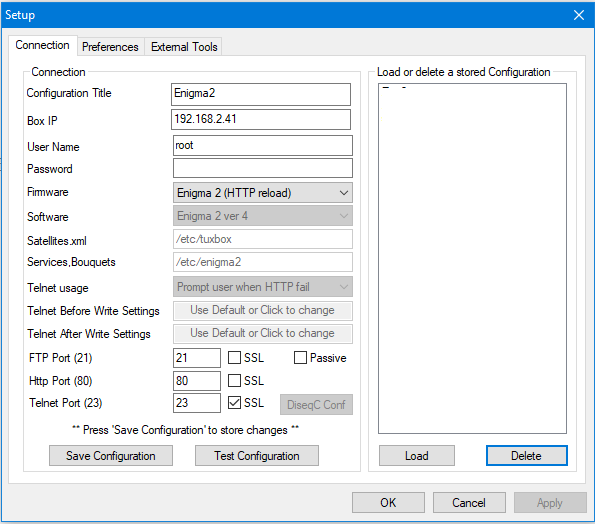The image size is (595, 524).
Task: Confirm the dialog with OK
Action: click(388, 503)
